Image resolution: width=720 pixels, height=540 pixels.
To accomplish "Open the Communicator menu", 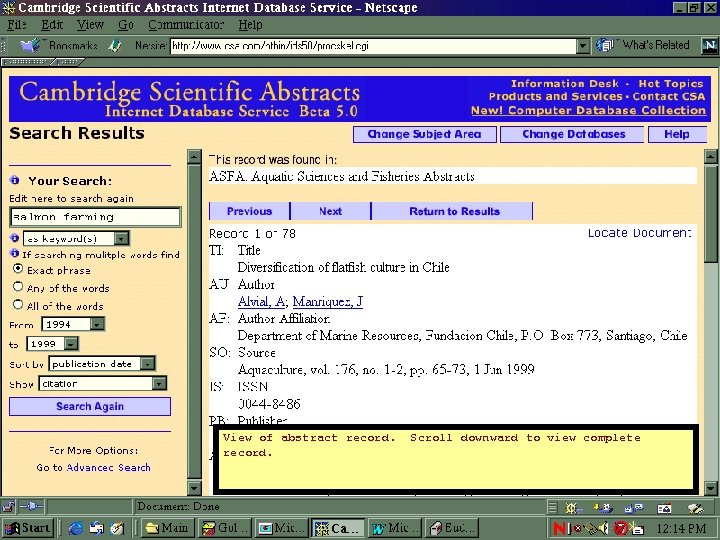I will pos(186,24).
